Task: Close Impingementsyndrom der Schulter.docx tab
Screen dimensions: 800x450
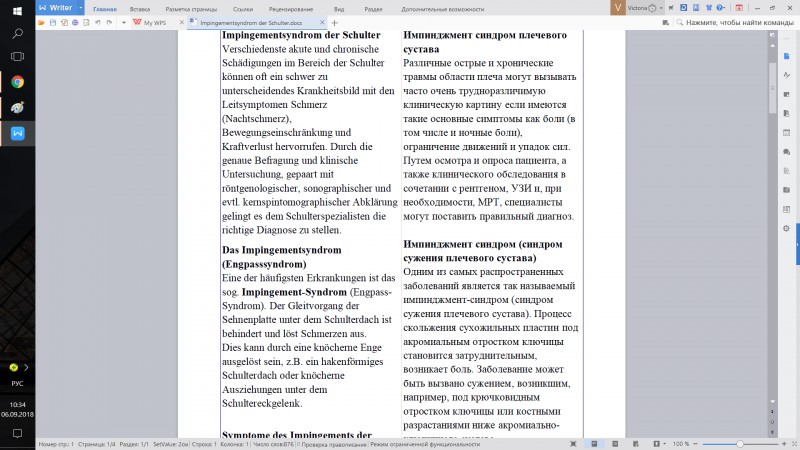Action: tap(322, 22)
